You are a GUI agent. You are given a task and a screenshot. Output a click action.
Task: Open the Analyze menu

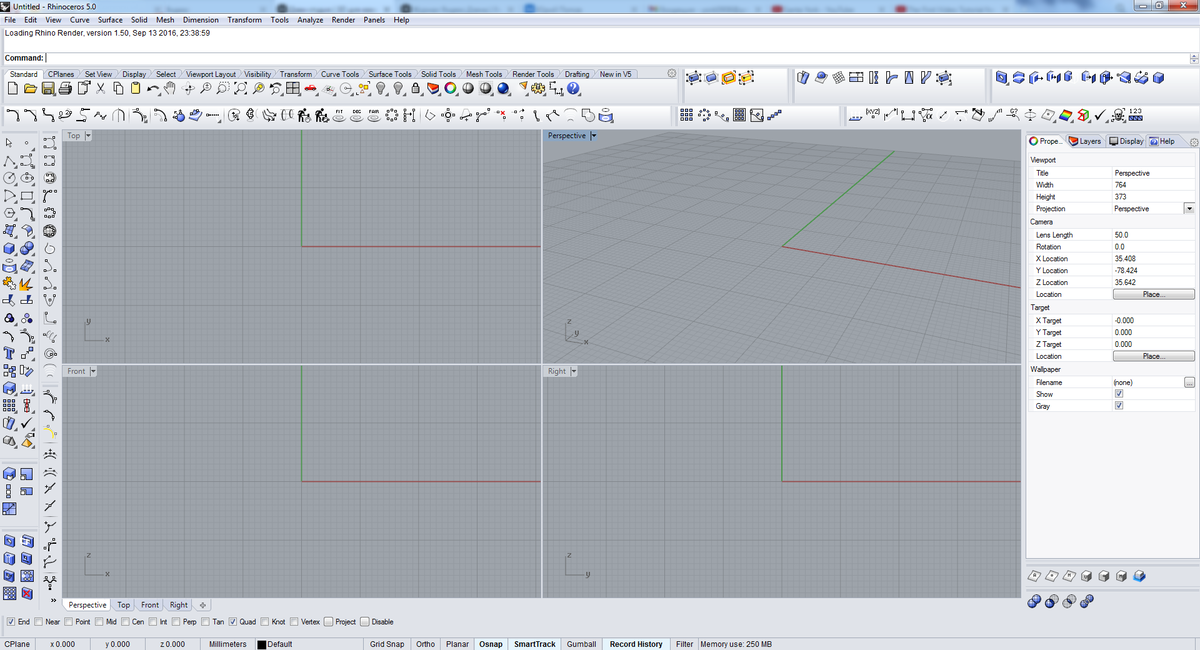pos(310,20)
